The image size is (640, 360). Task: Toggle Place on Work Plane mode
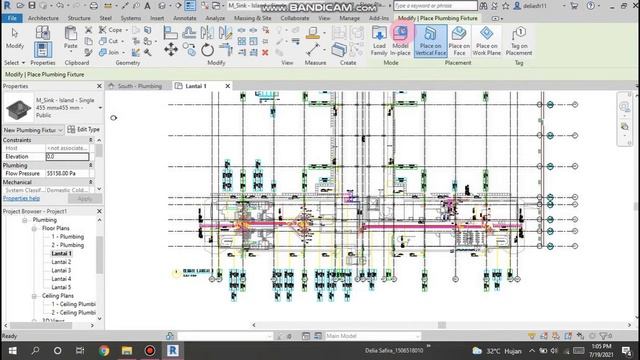click(x=487, y=41)
